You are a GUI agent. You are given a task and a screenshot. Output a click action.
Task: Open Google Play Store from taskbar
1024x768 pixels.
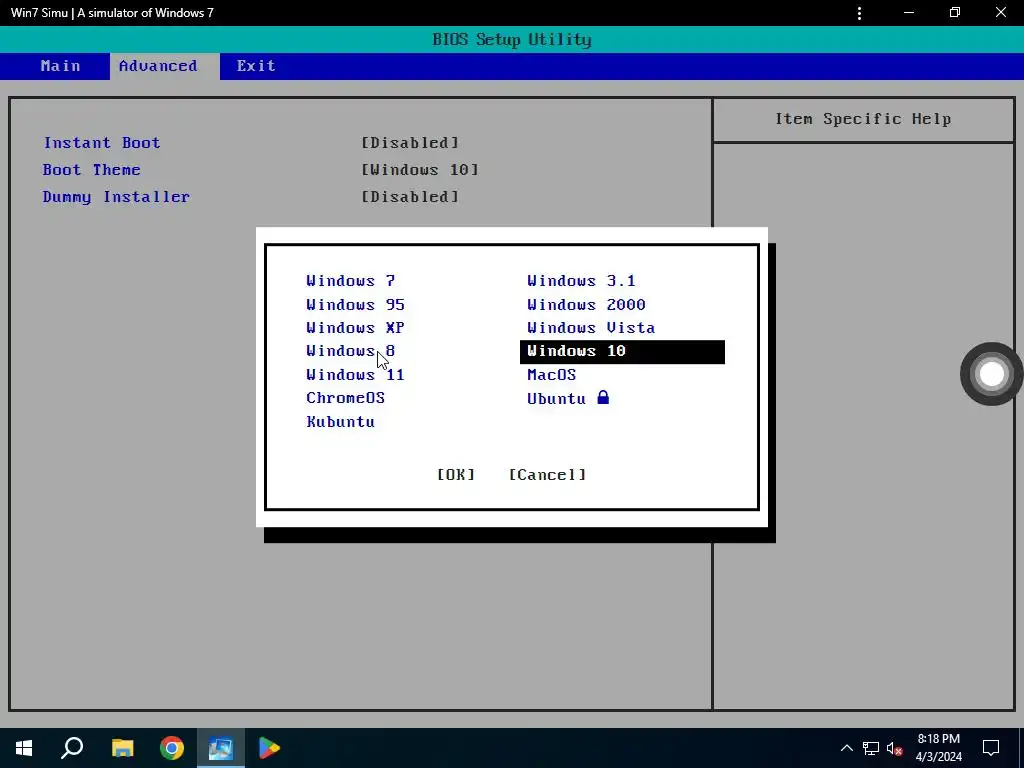click(x=269, y=748)
